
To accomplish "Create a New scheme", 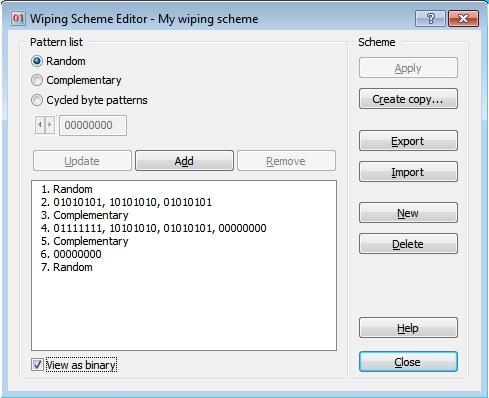I will [x=408, y=213].
